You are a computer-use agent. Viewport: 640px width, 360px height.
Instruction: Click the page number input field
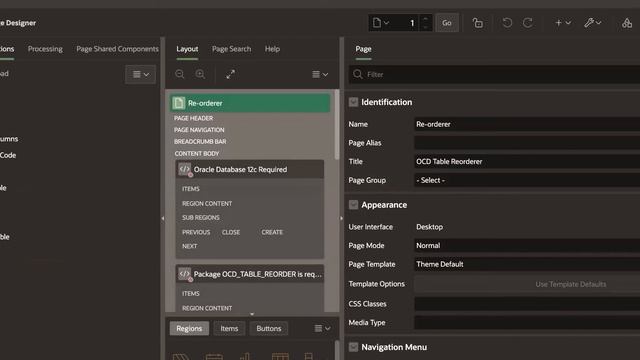(407, 23)
